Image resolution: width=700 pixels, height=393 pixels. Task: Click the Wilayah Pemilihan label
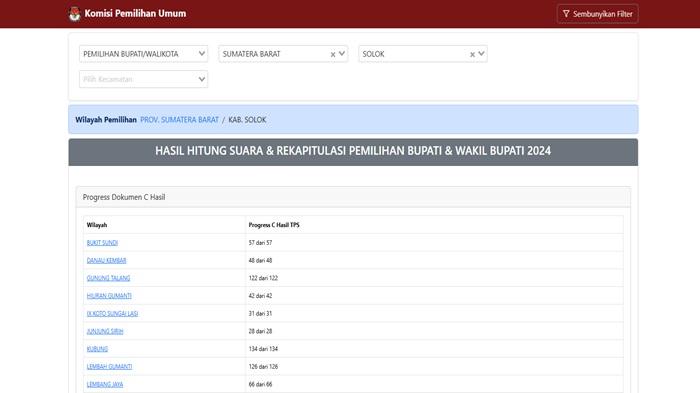click(106, 120)
